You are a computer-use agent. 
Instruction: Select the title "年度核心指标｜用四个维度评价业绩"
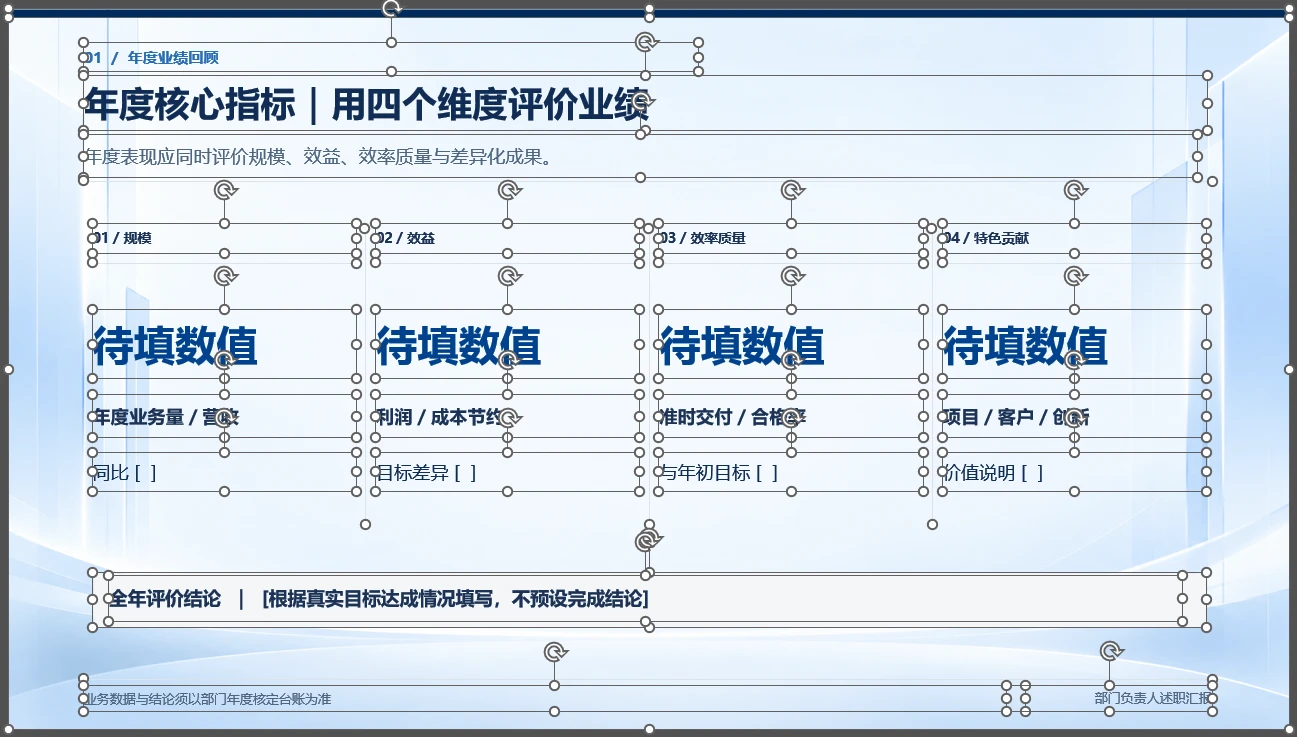tap(368, 103)
